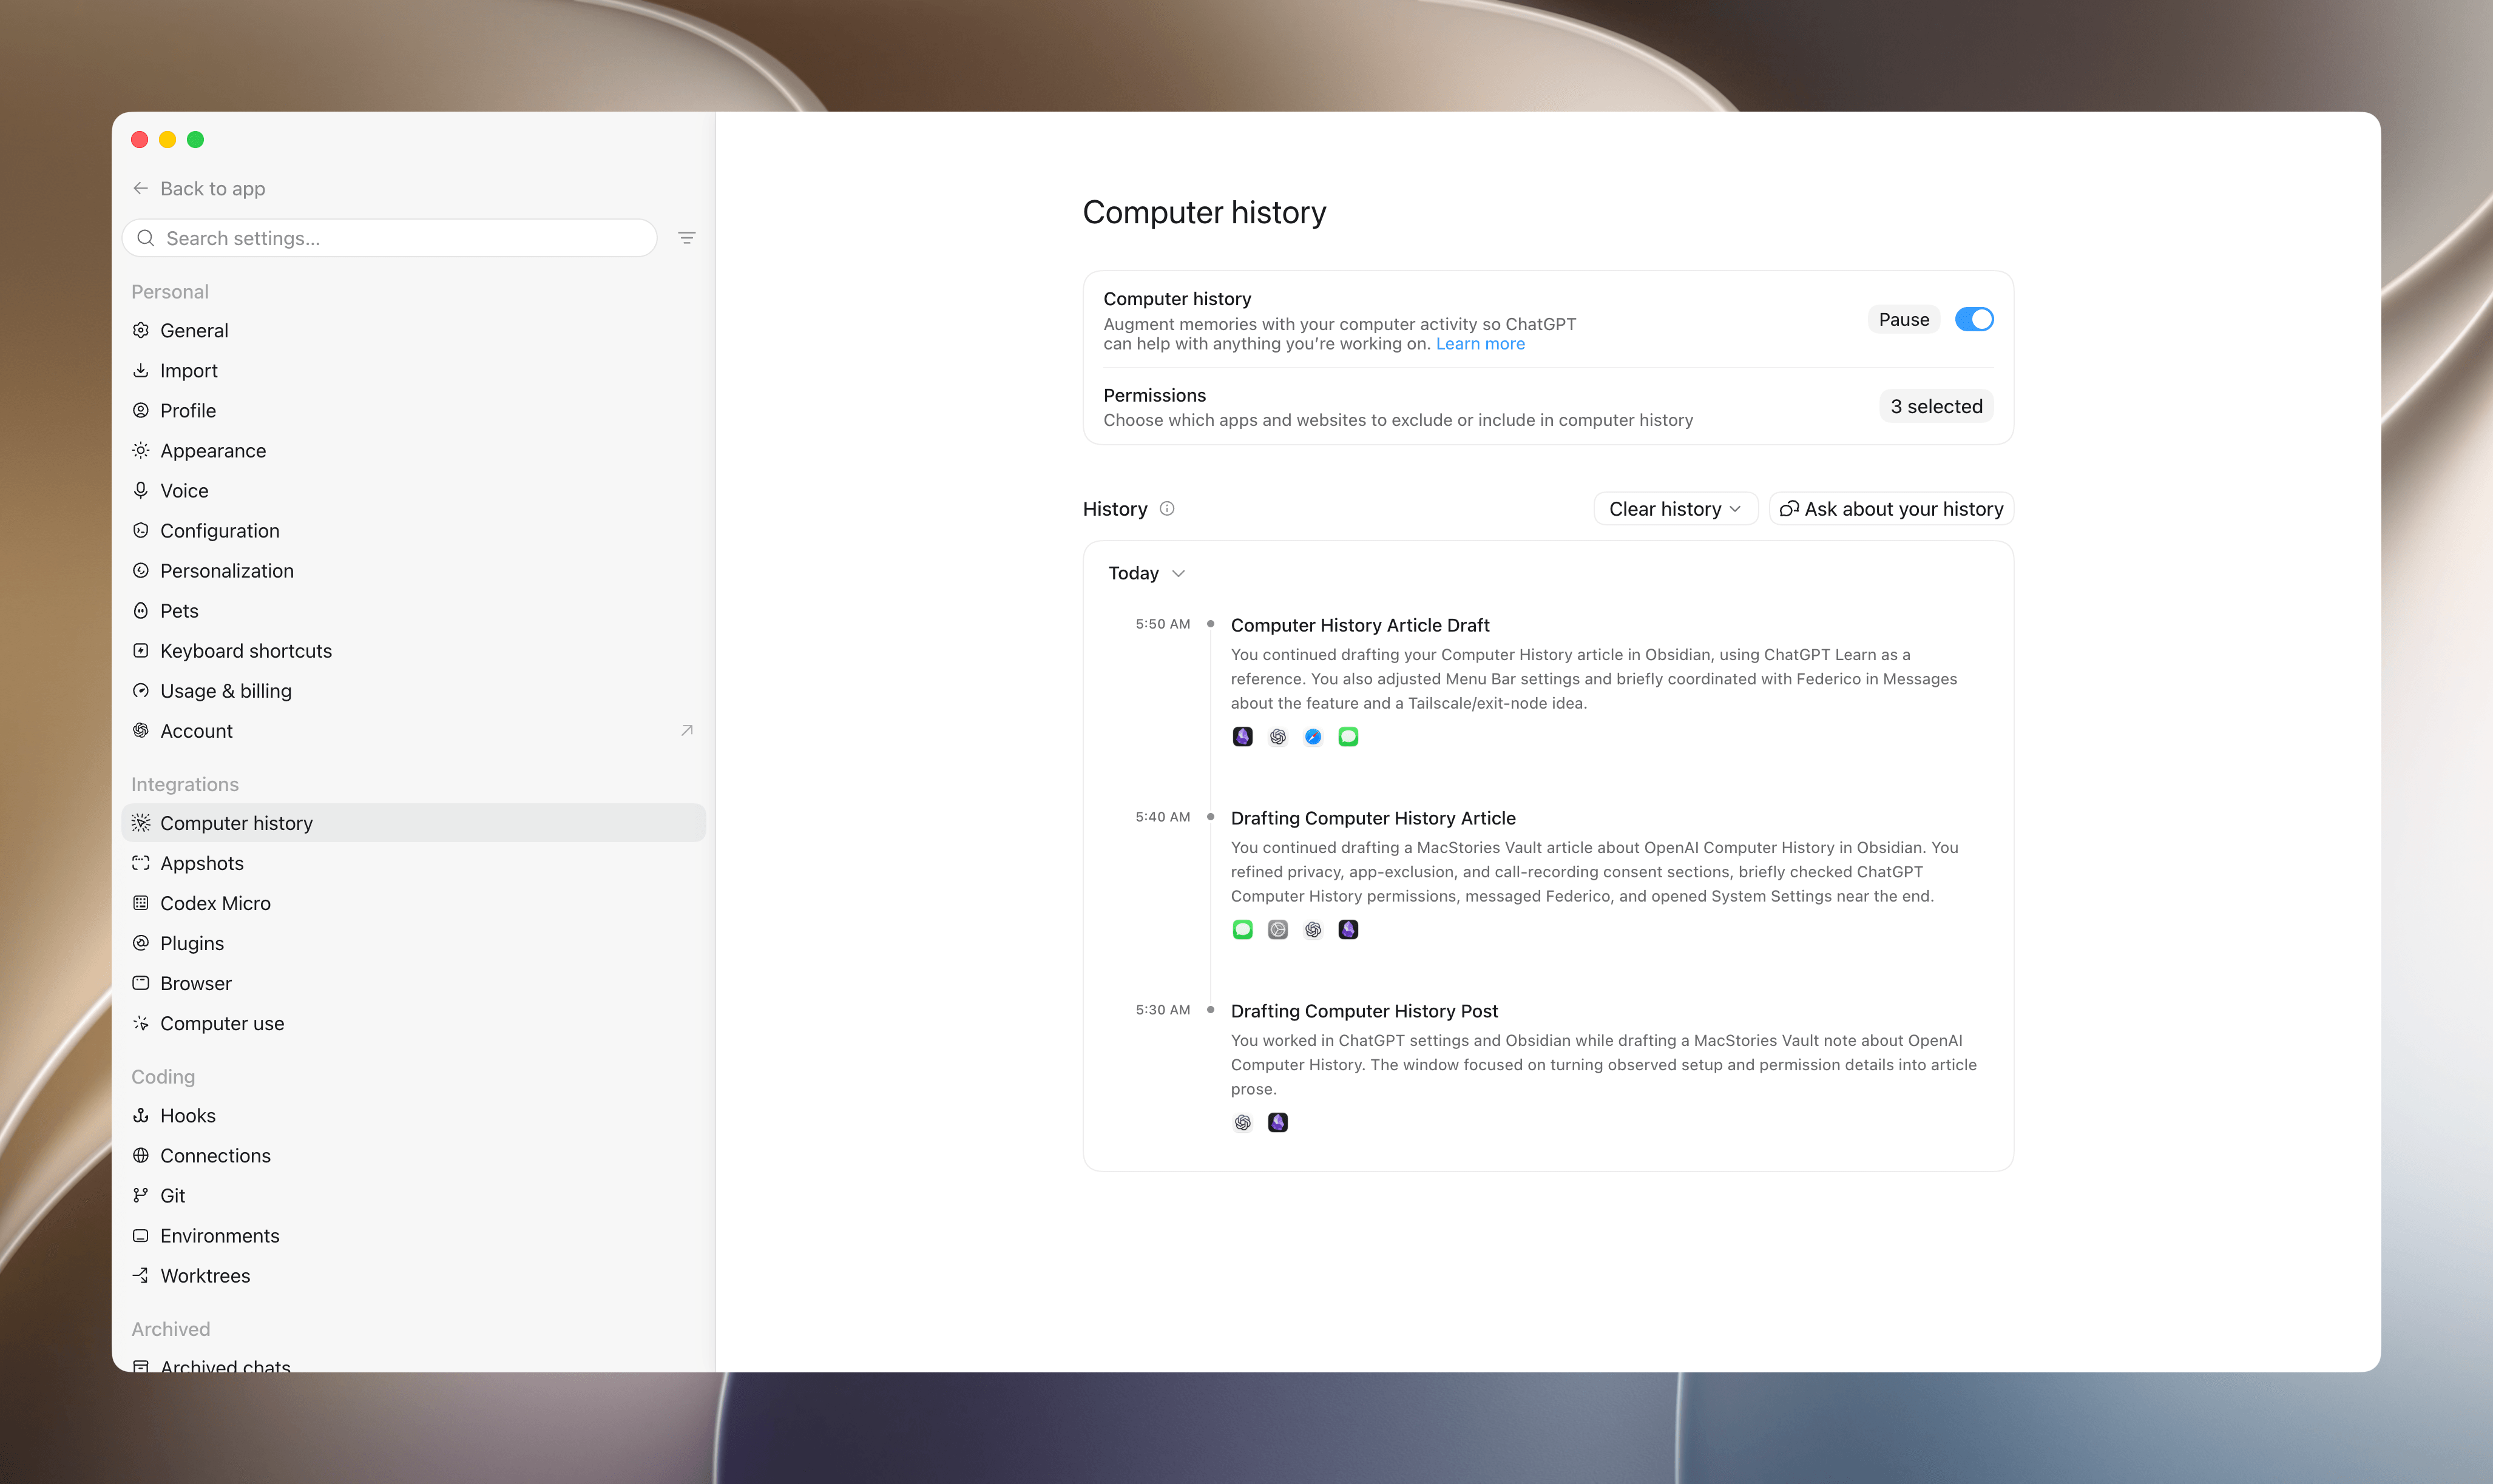Click the ChatGPT icon under the 5:40 AM entry
This screenshot has width=2493, height=1484.
point(1313,930)
